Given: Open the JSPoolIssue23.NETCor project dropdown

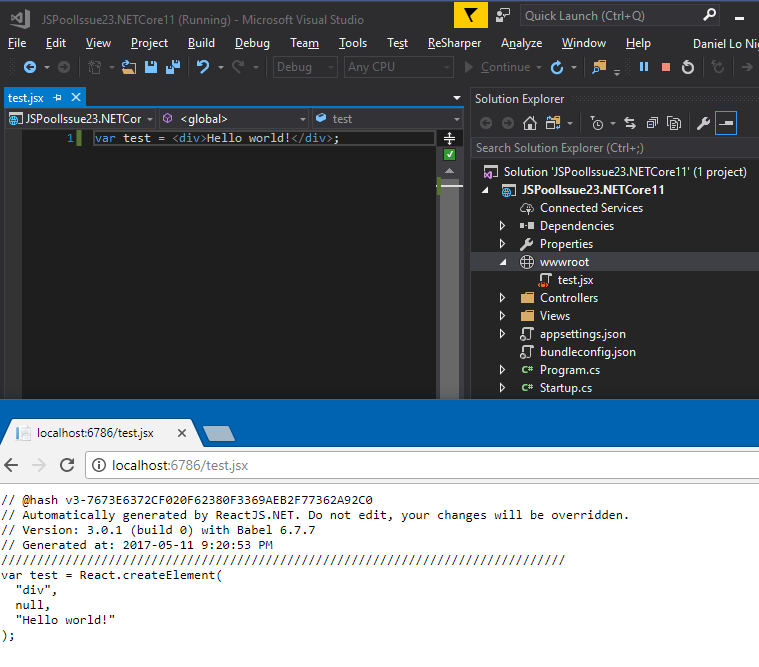Looking at the screenshot, I should (x=81, y=119).
